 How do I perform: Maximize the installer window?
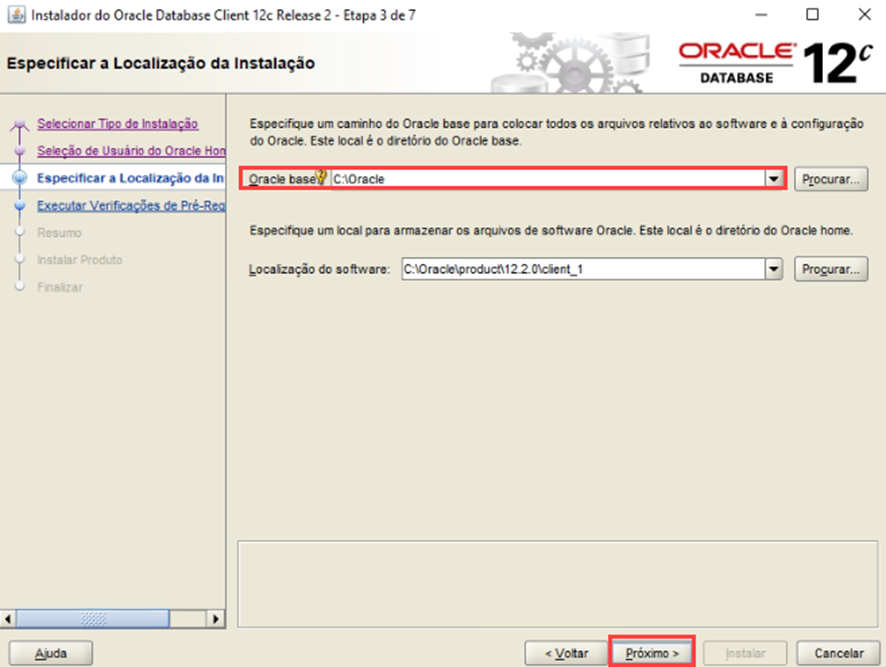click(x=812, y=15)
